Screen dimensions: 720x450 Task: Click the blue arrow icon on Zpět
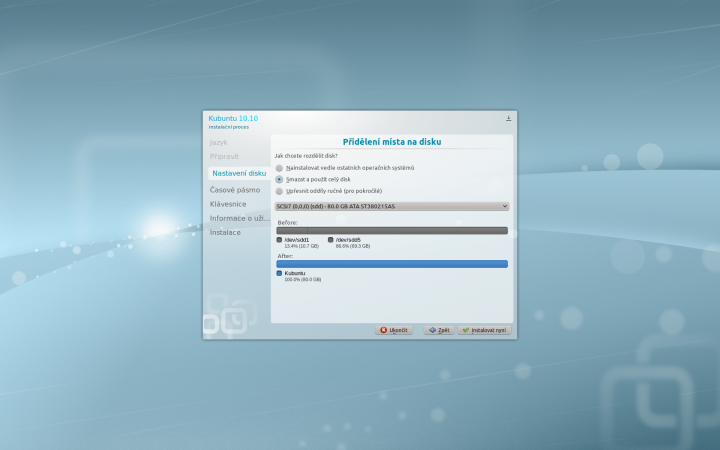click(x=432, y=330)
